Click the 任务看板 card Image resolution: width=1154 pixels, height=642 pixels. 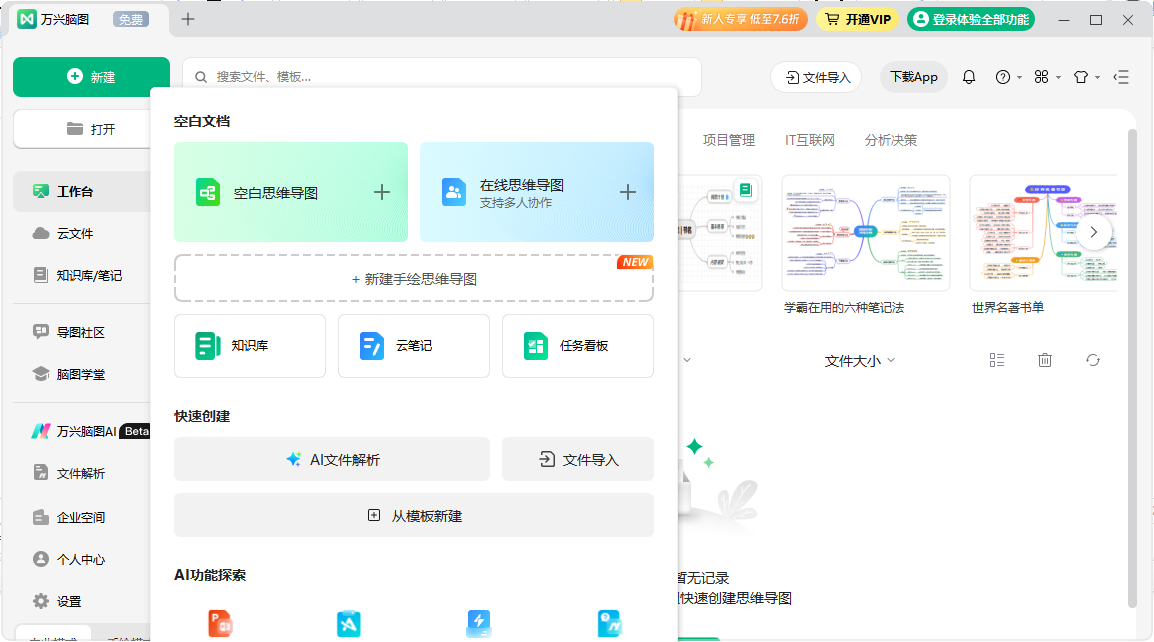(578, 346)
